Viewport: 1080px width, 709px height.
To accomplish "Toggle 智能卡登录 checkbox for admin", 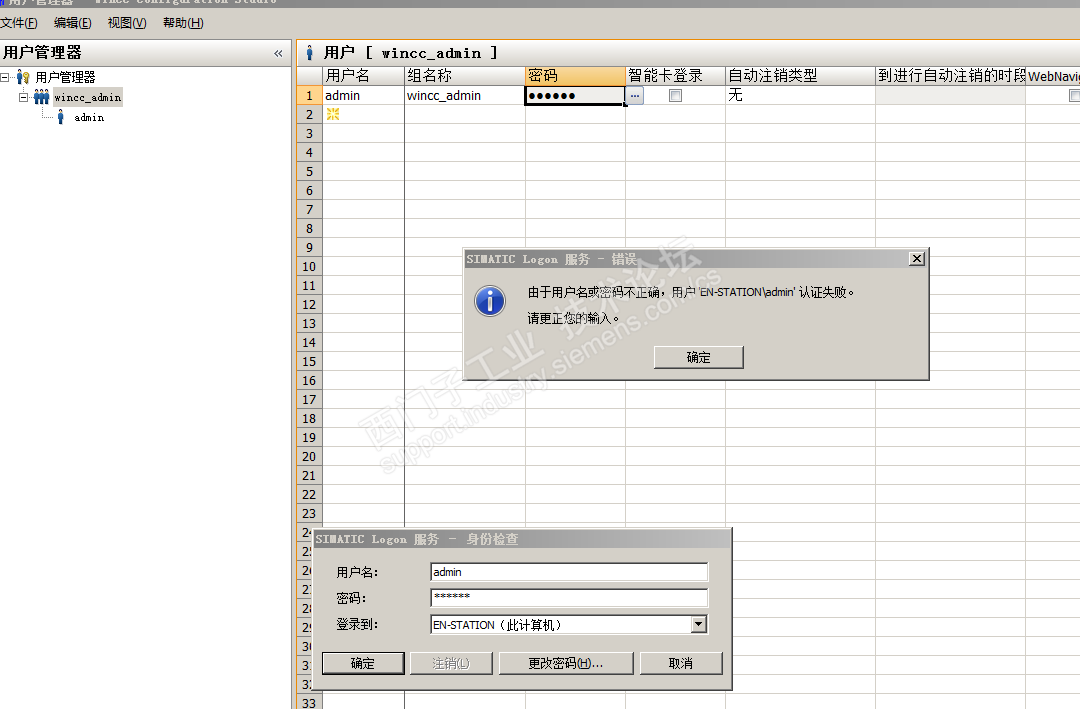I will coord(676,96).
